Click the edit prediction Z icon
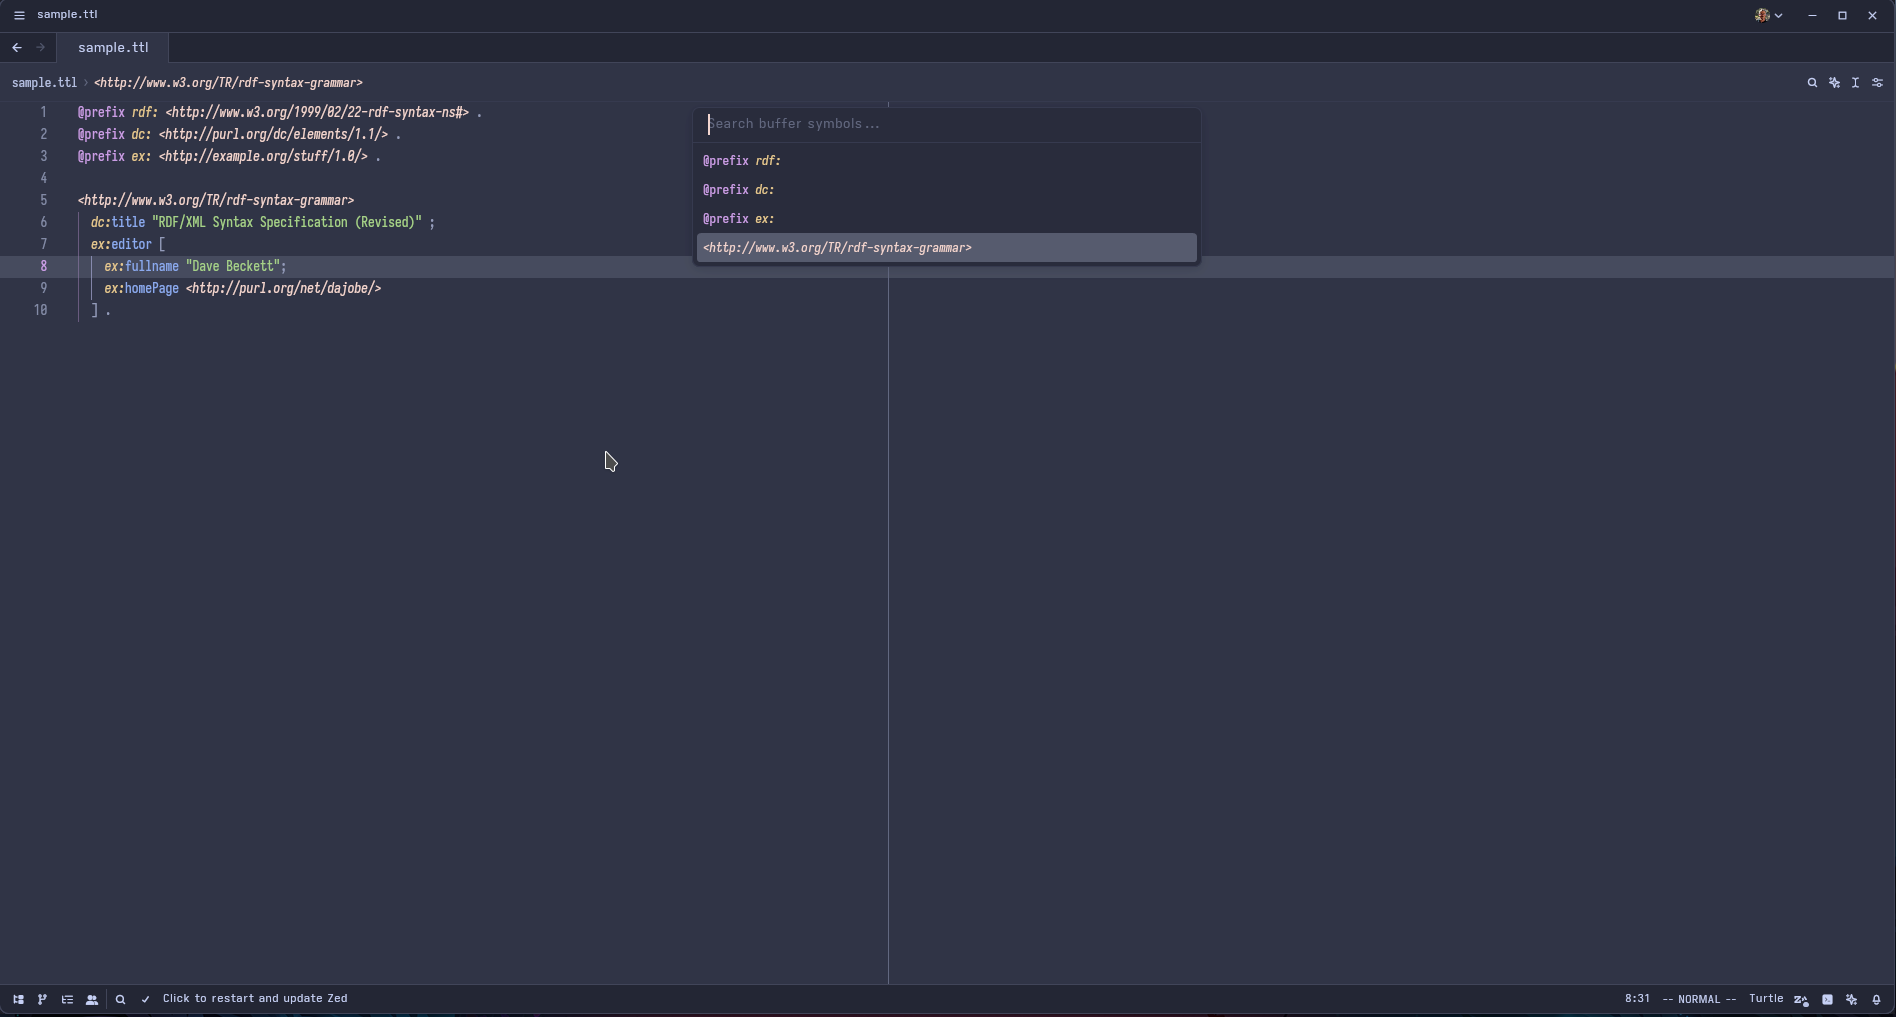Image resolution: width=1896 pixels, height=1017 pixels. coord(1801,999)
